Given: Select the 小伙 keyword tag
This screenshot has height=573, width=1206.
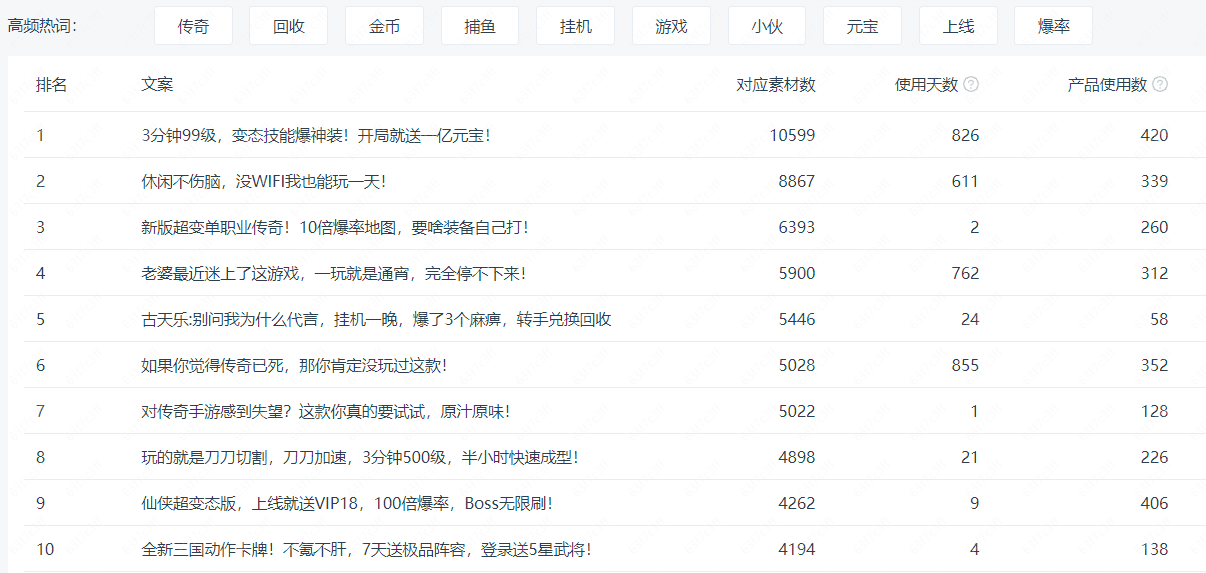Looking at the screenshot, I should pos(767,26).
